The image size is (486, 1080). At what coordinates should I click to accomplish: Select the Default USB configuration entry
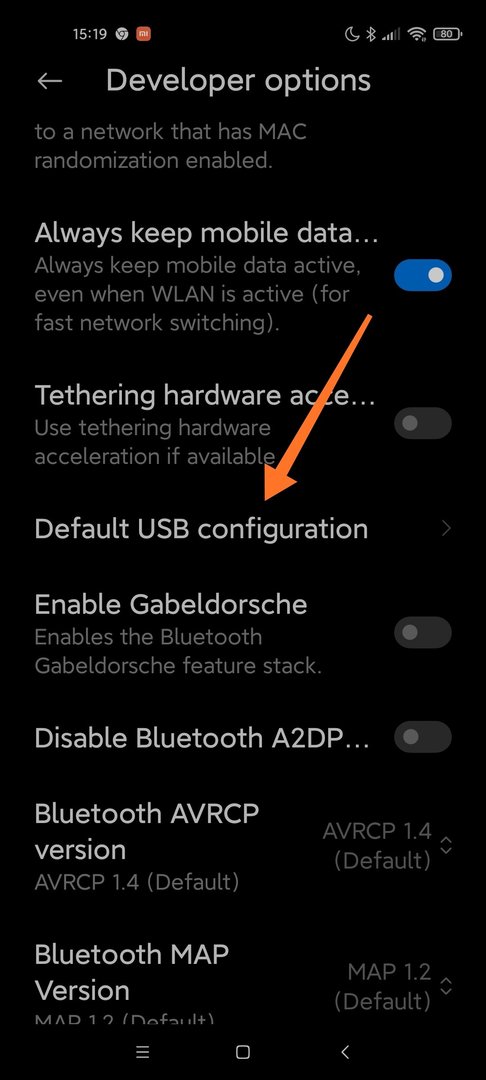pyautogui.click(x=243, y=528)
